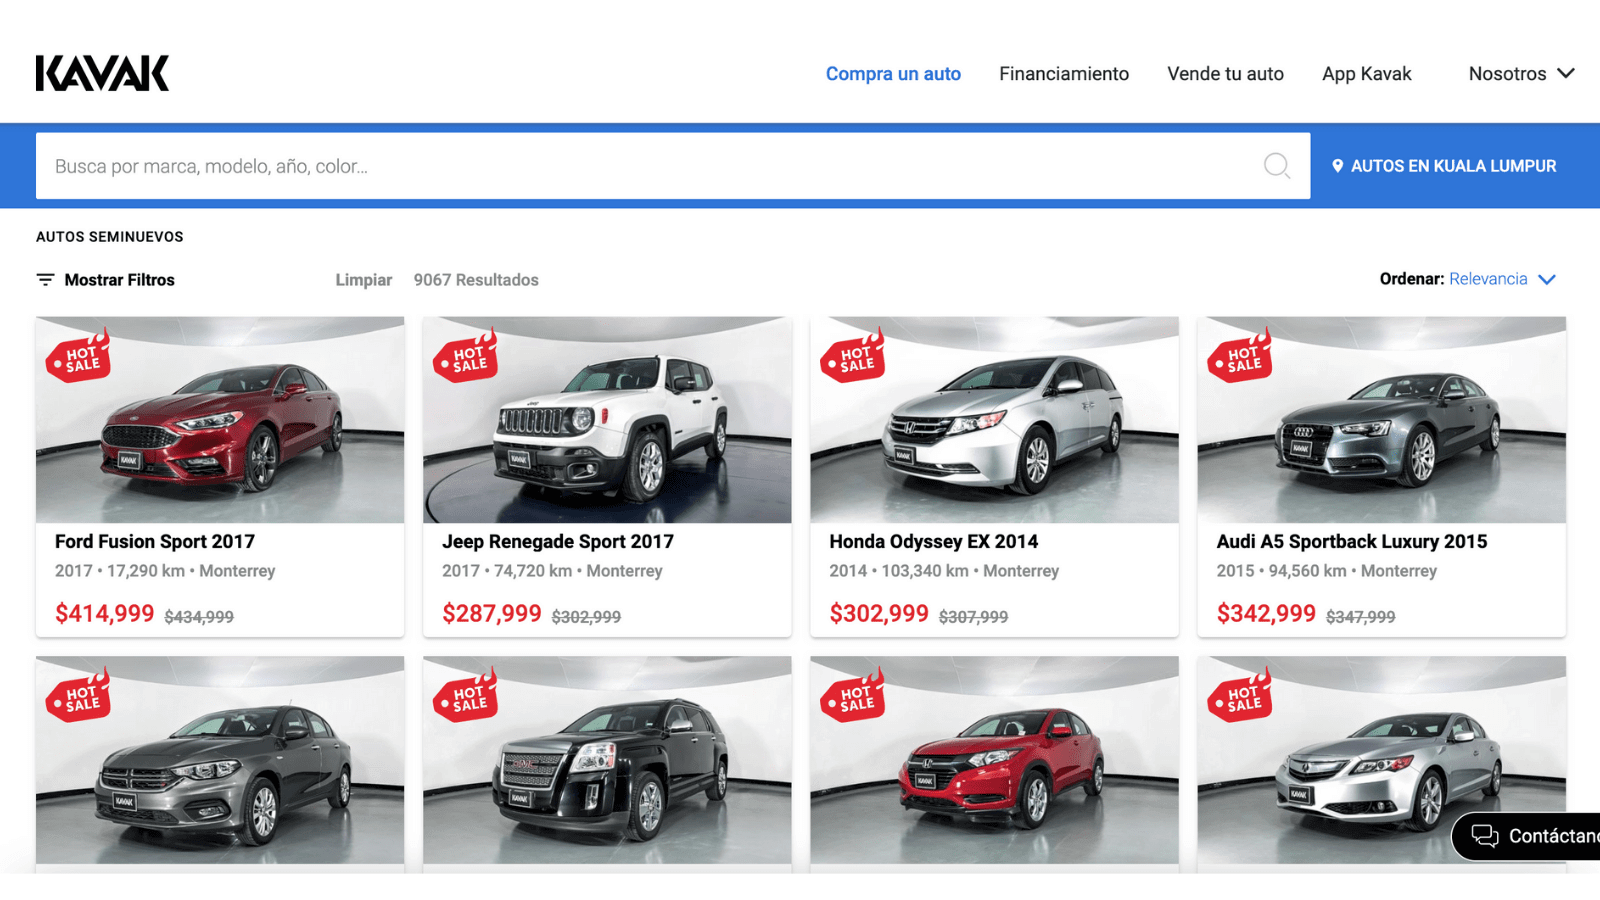
Task: Click the filter lines icon
Action: coord(45,280)
